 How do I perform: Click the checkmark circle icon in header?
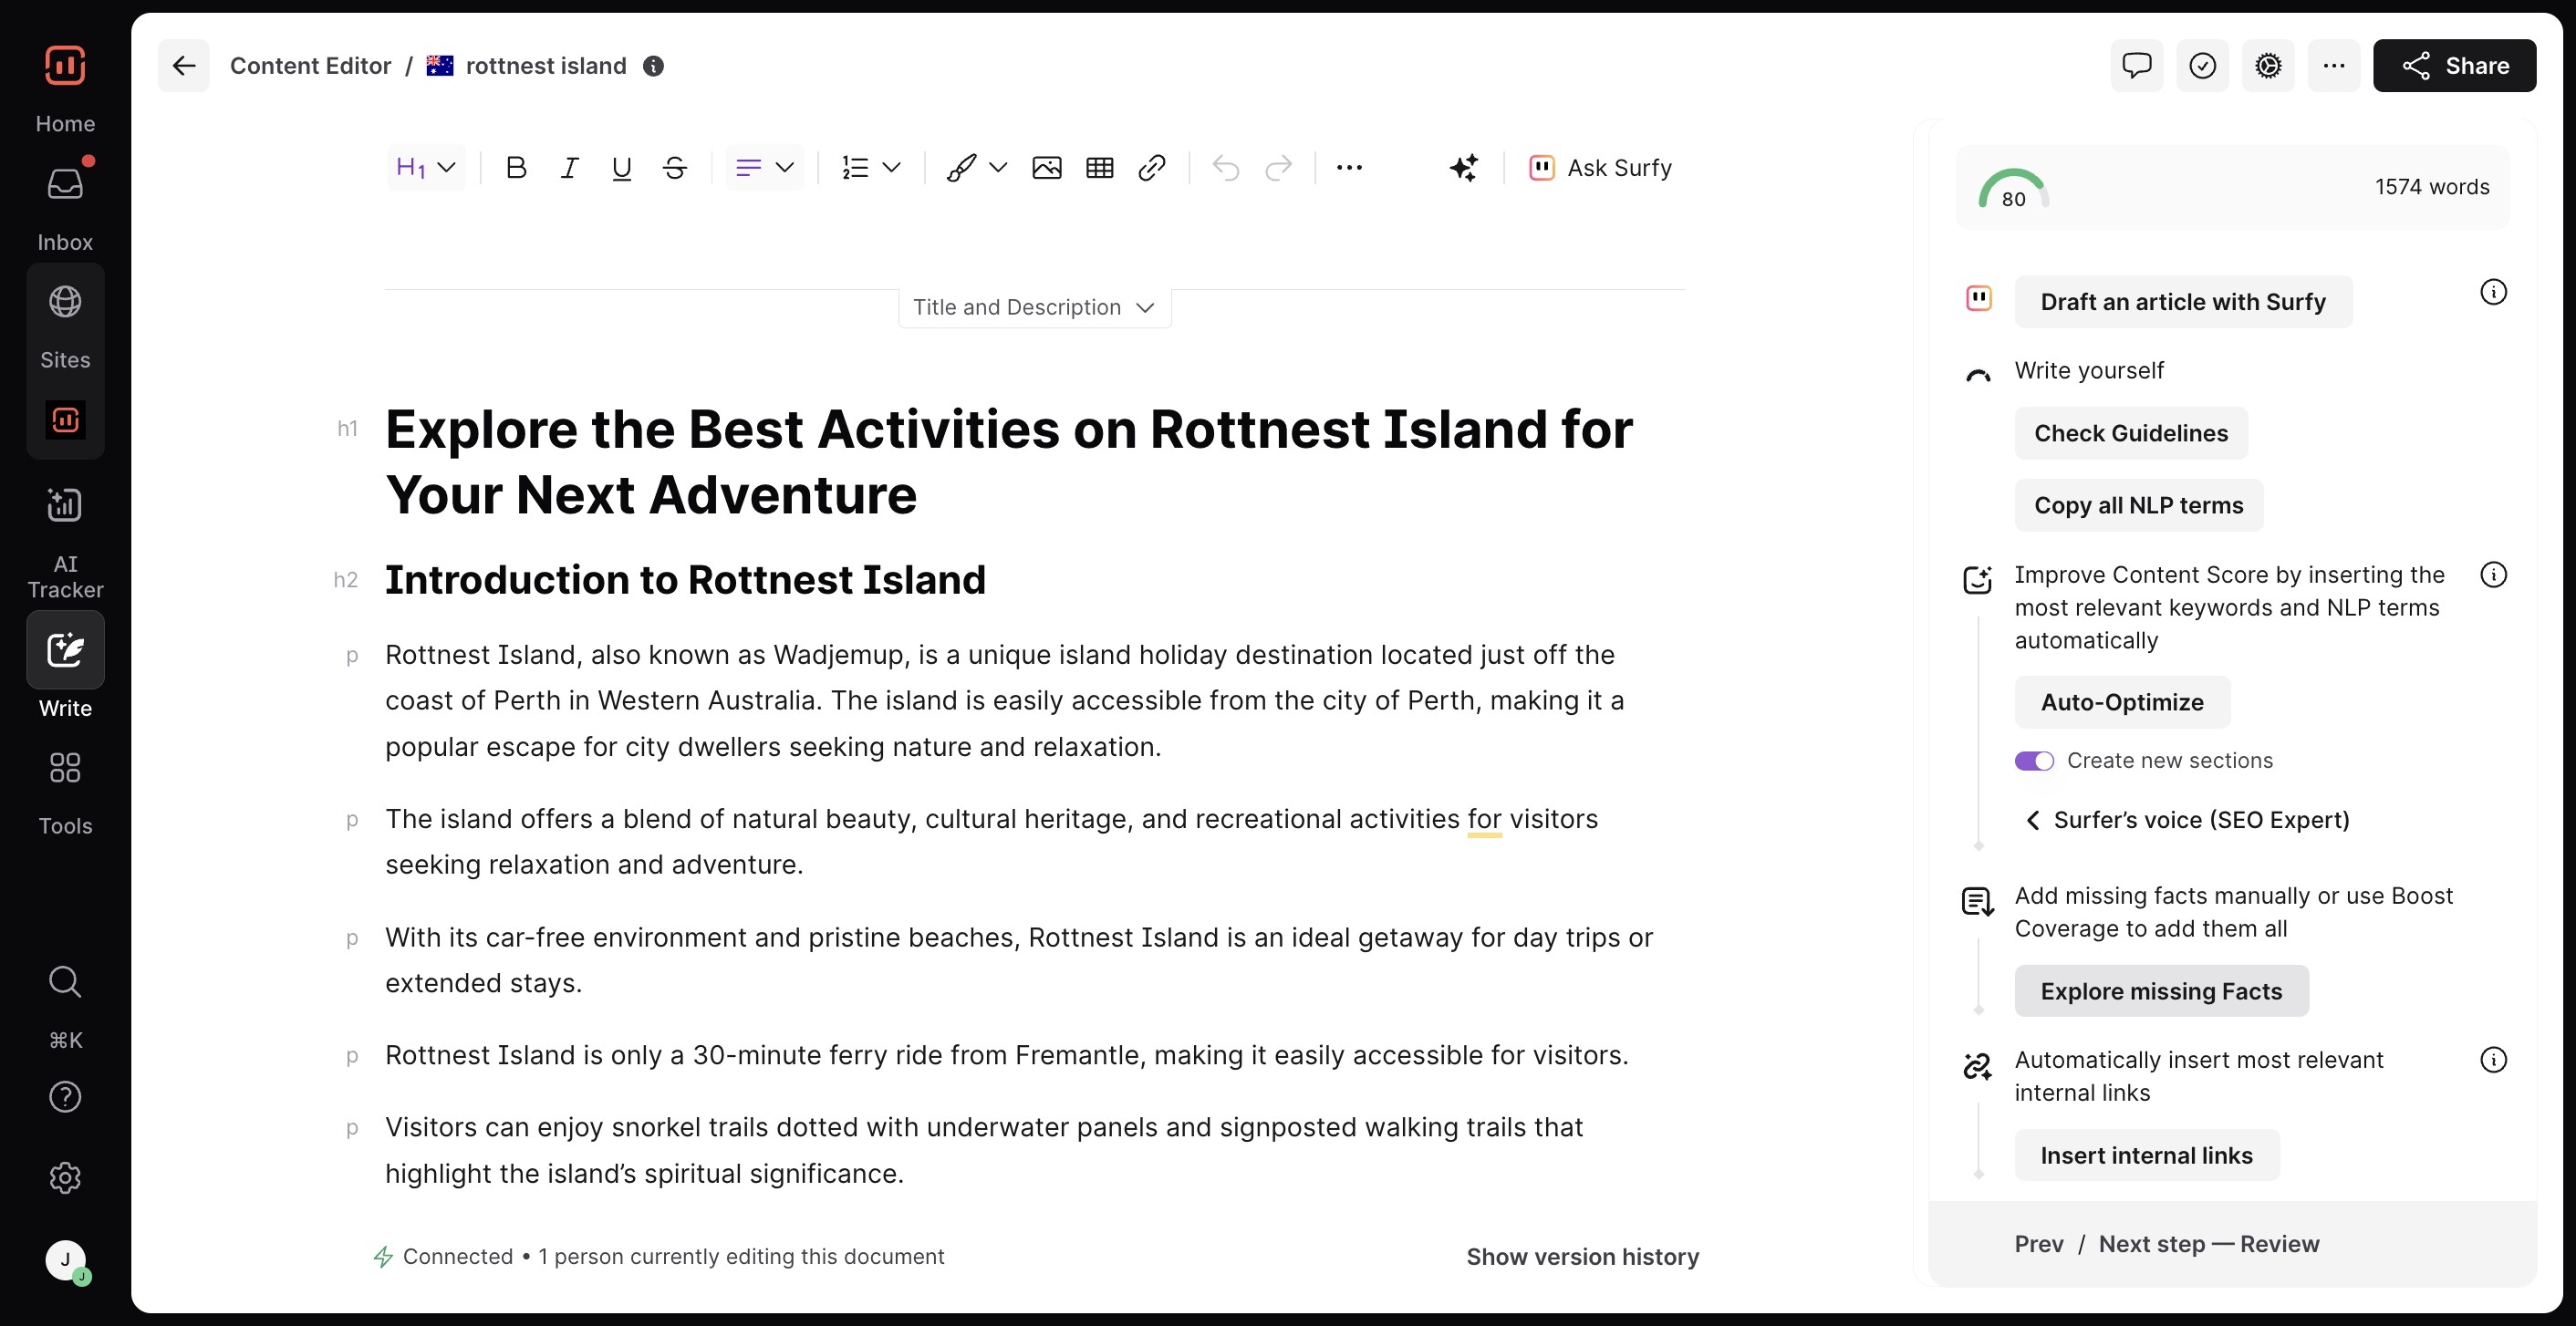[x=2203, y=66]
